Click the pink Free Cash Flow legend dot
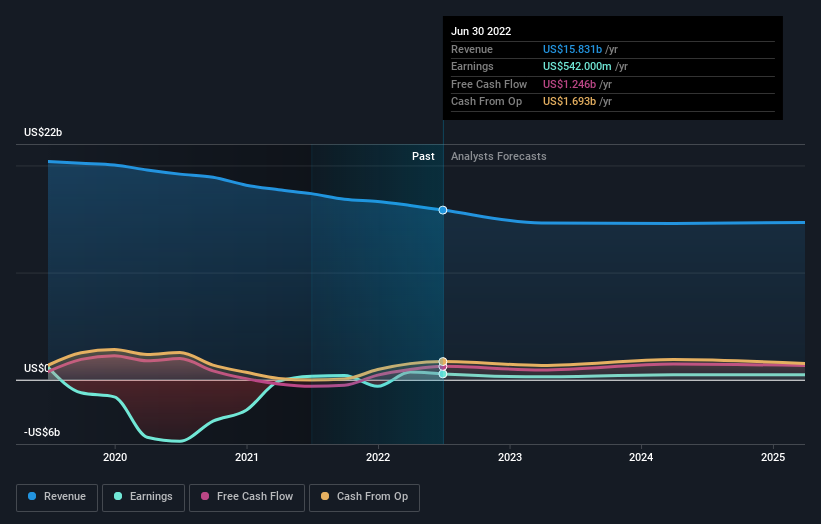This screenshot has height=524, width=821. [x=205, y=496]
